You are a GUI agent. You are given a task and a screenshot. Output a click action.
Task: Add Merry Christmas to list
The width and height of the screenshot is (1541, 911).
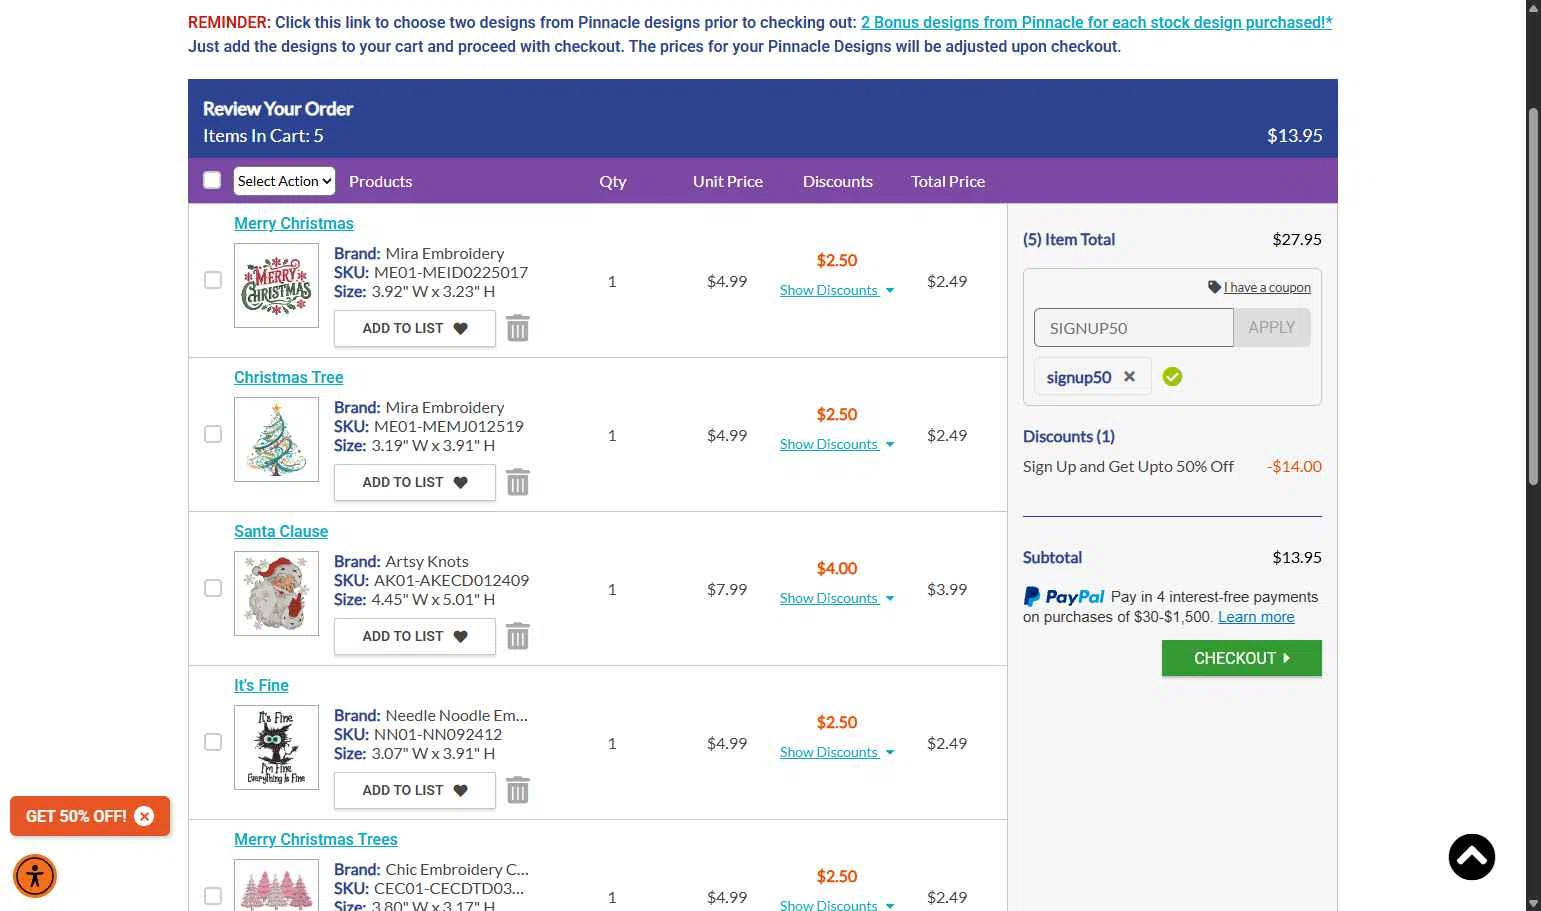415,328
